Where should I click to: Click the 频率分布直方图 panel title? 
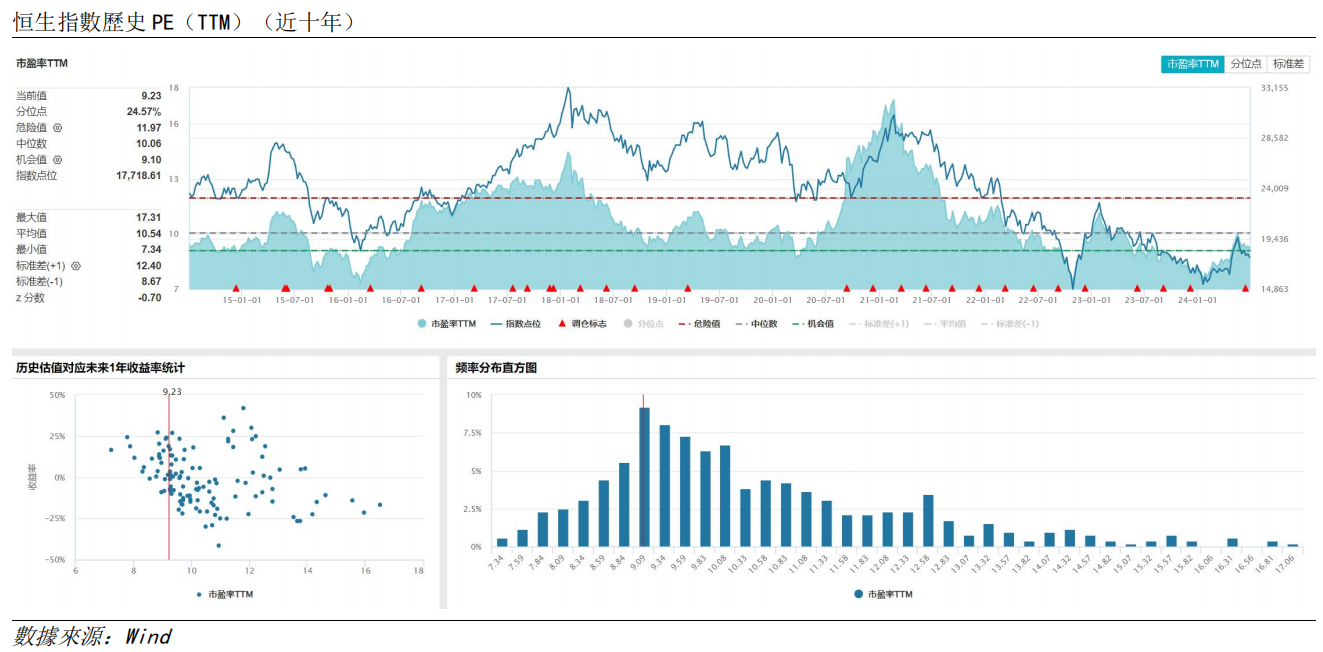coord(496,369)
